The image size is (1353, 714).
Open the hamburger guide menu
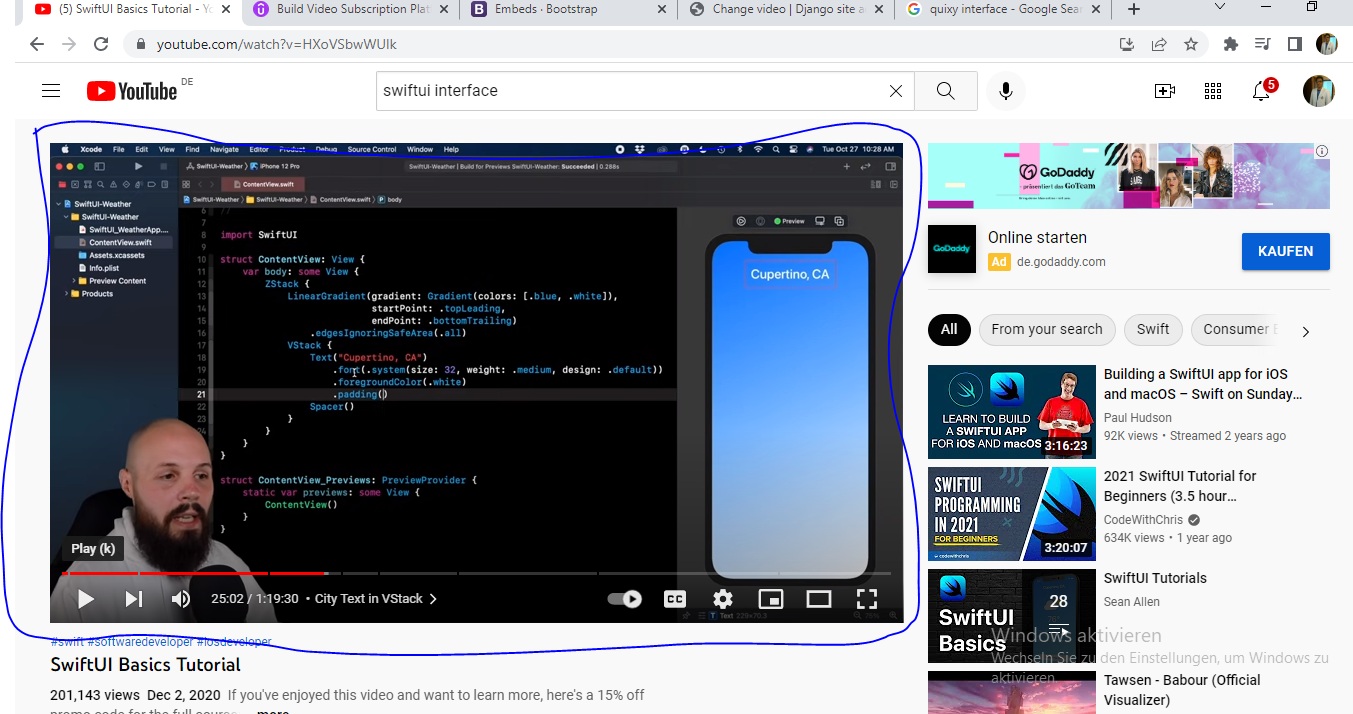tap(51, 91)
